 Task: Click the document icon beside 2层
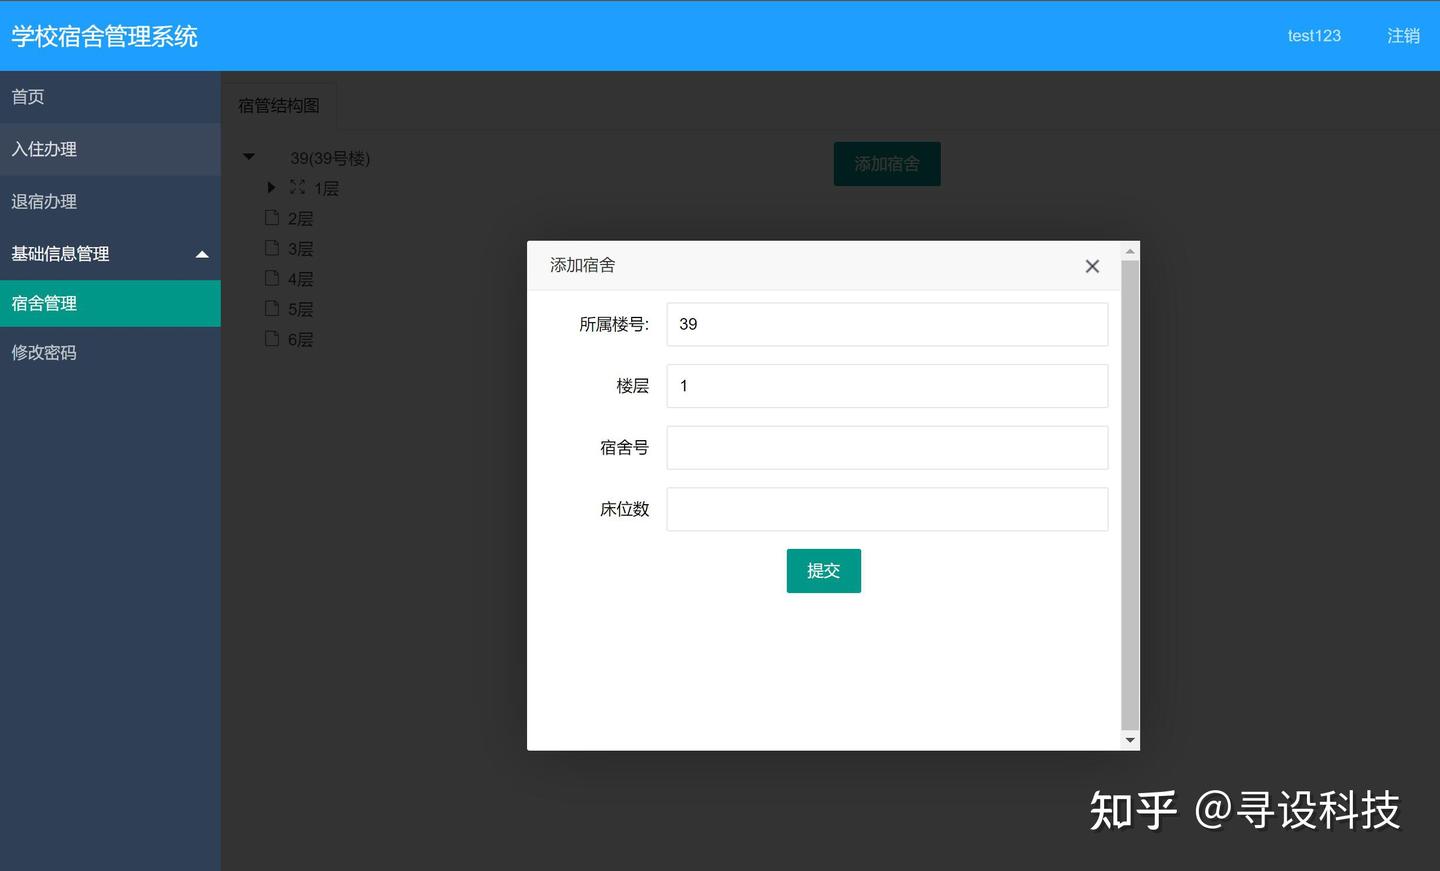point(272,217)
